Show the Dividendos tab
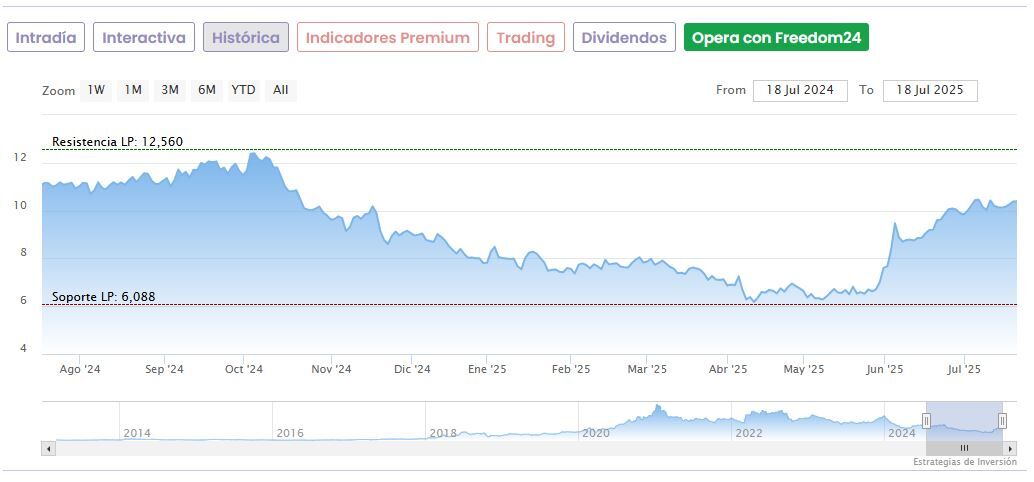 [624, 38]
